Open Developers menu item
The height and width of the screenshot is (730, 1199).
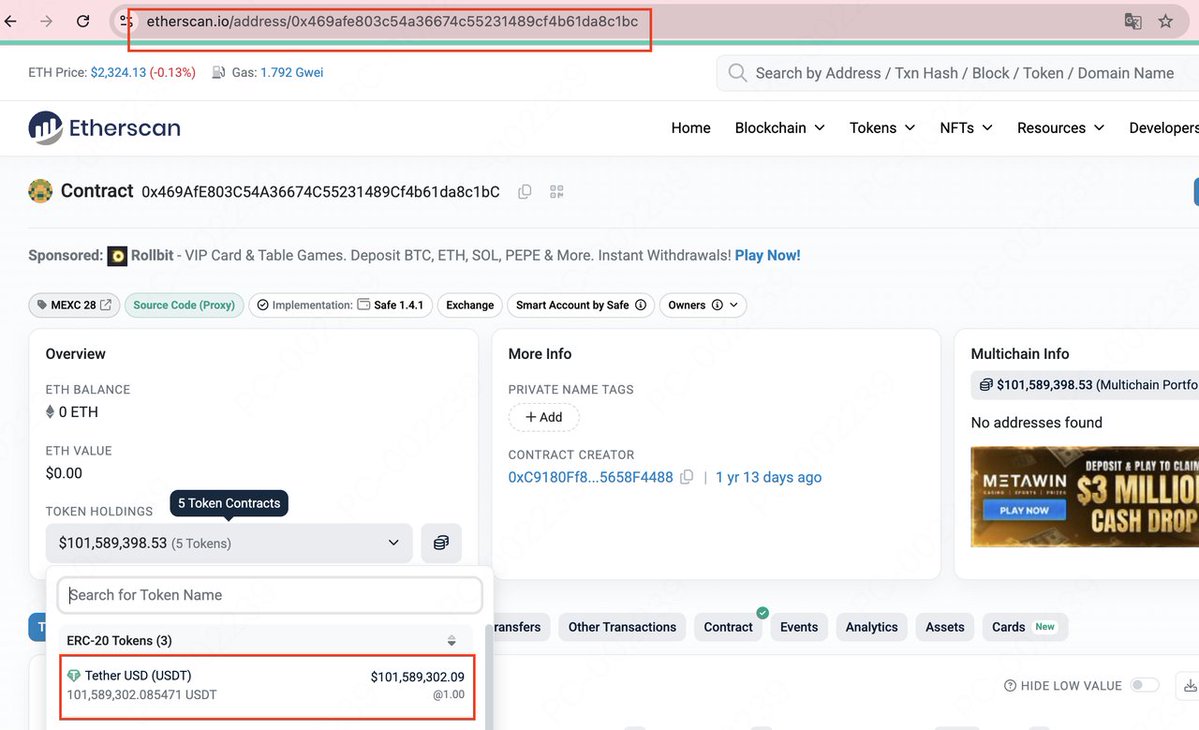(x=1164, y=128)
